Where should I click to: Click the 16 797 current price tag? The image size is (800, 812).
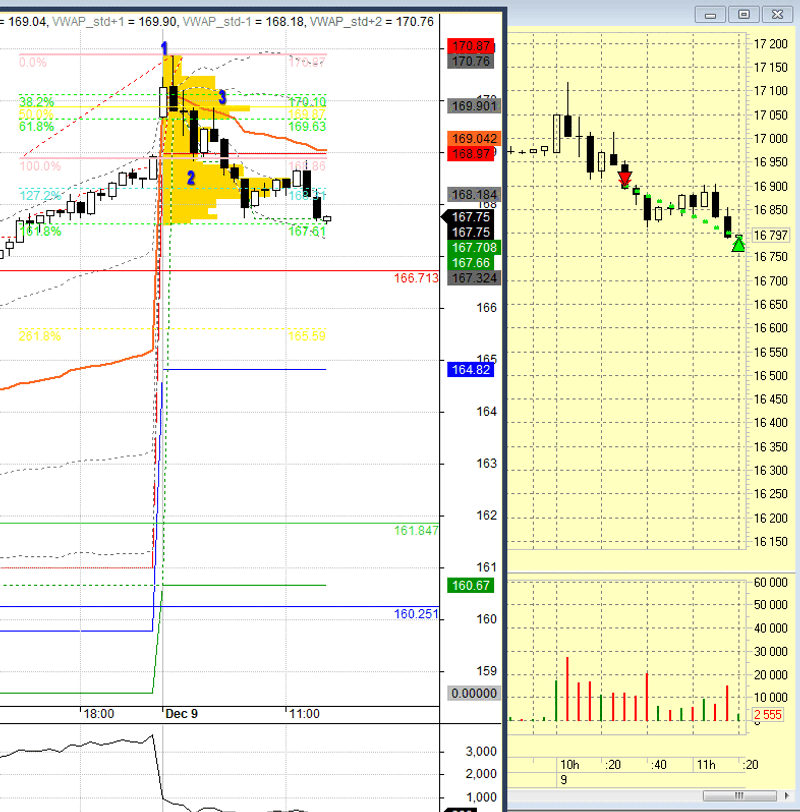(x=770, y=236)
